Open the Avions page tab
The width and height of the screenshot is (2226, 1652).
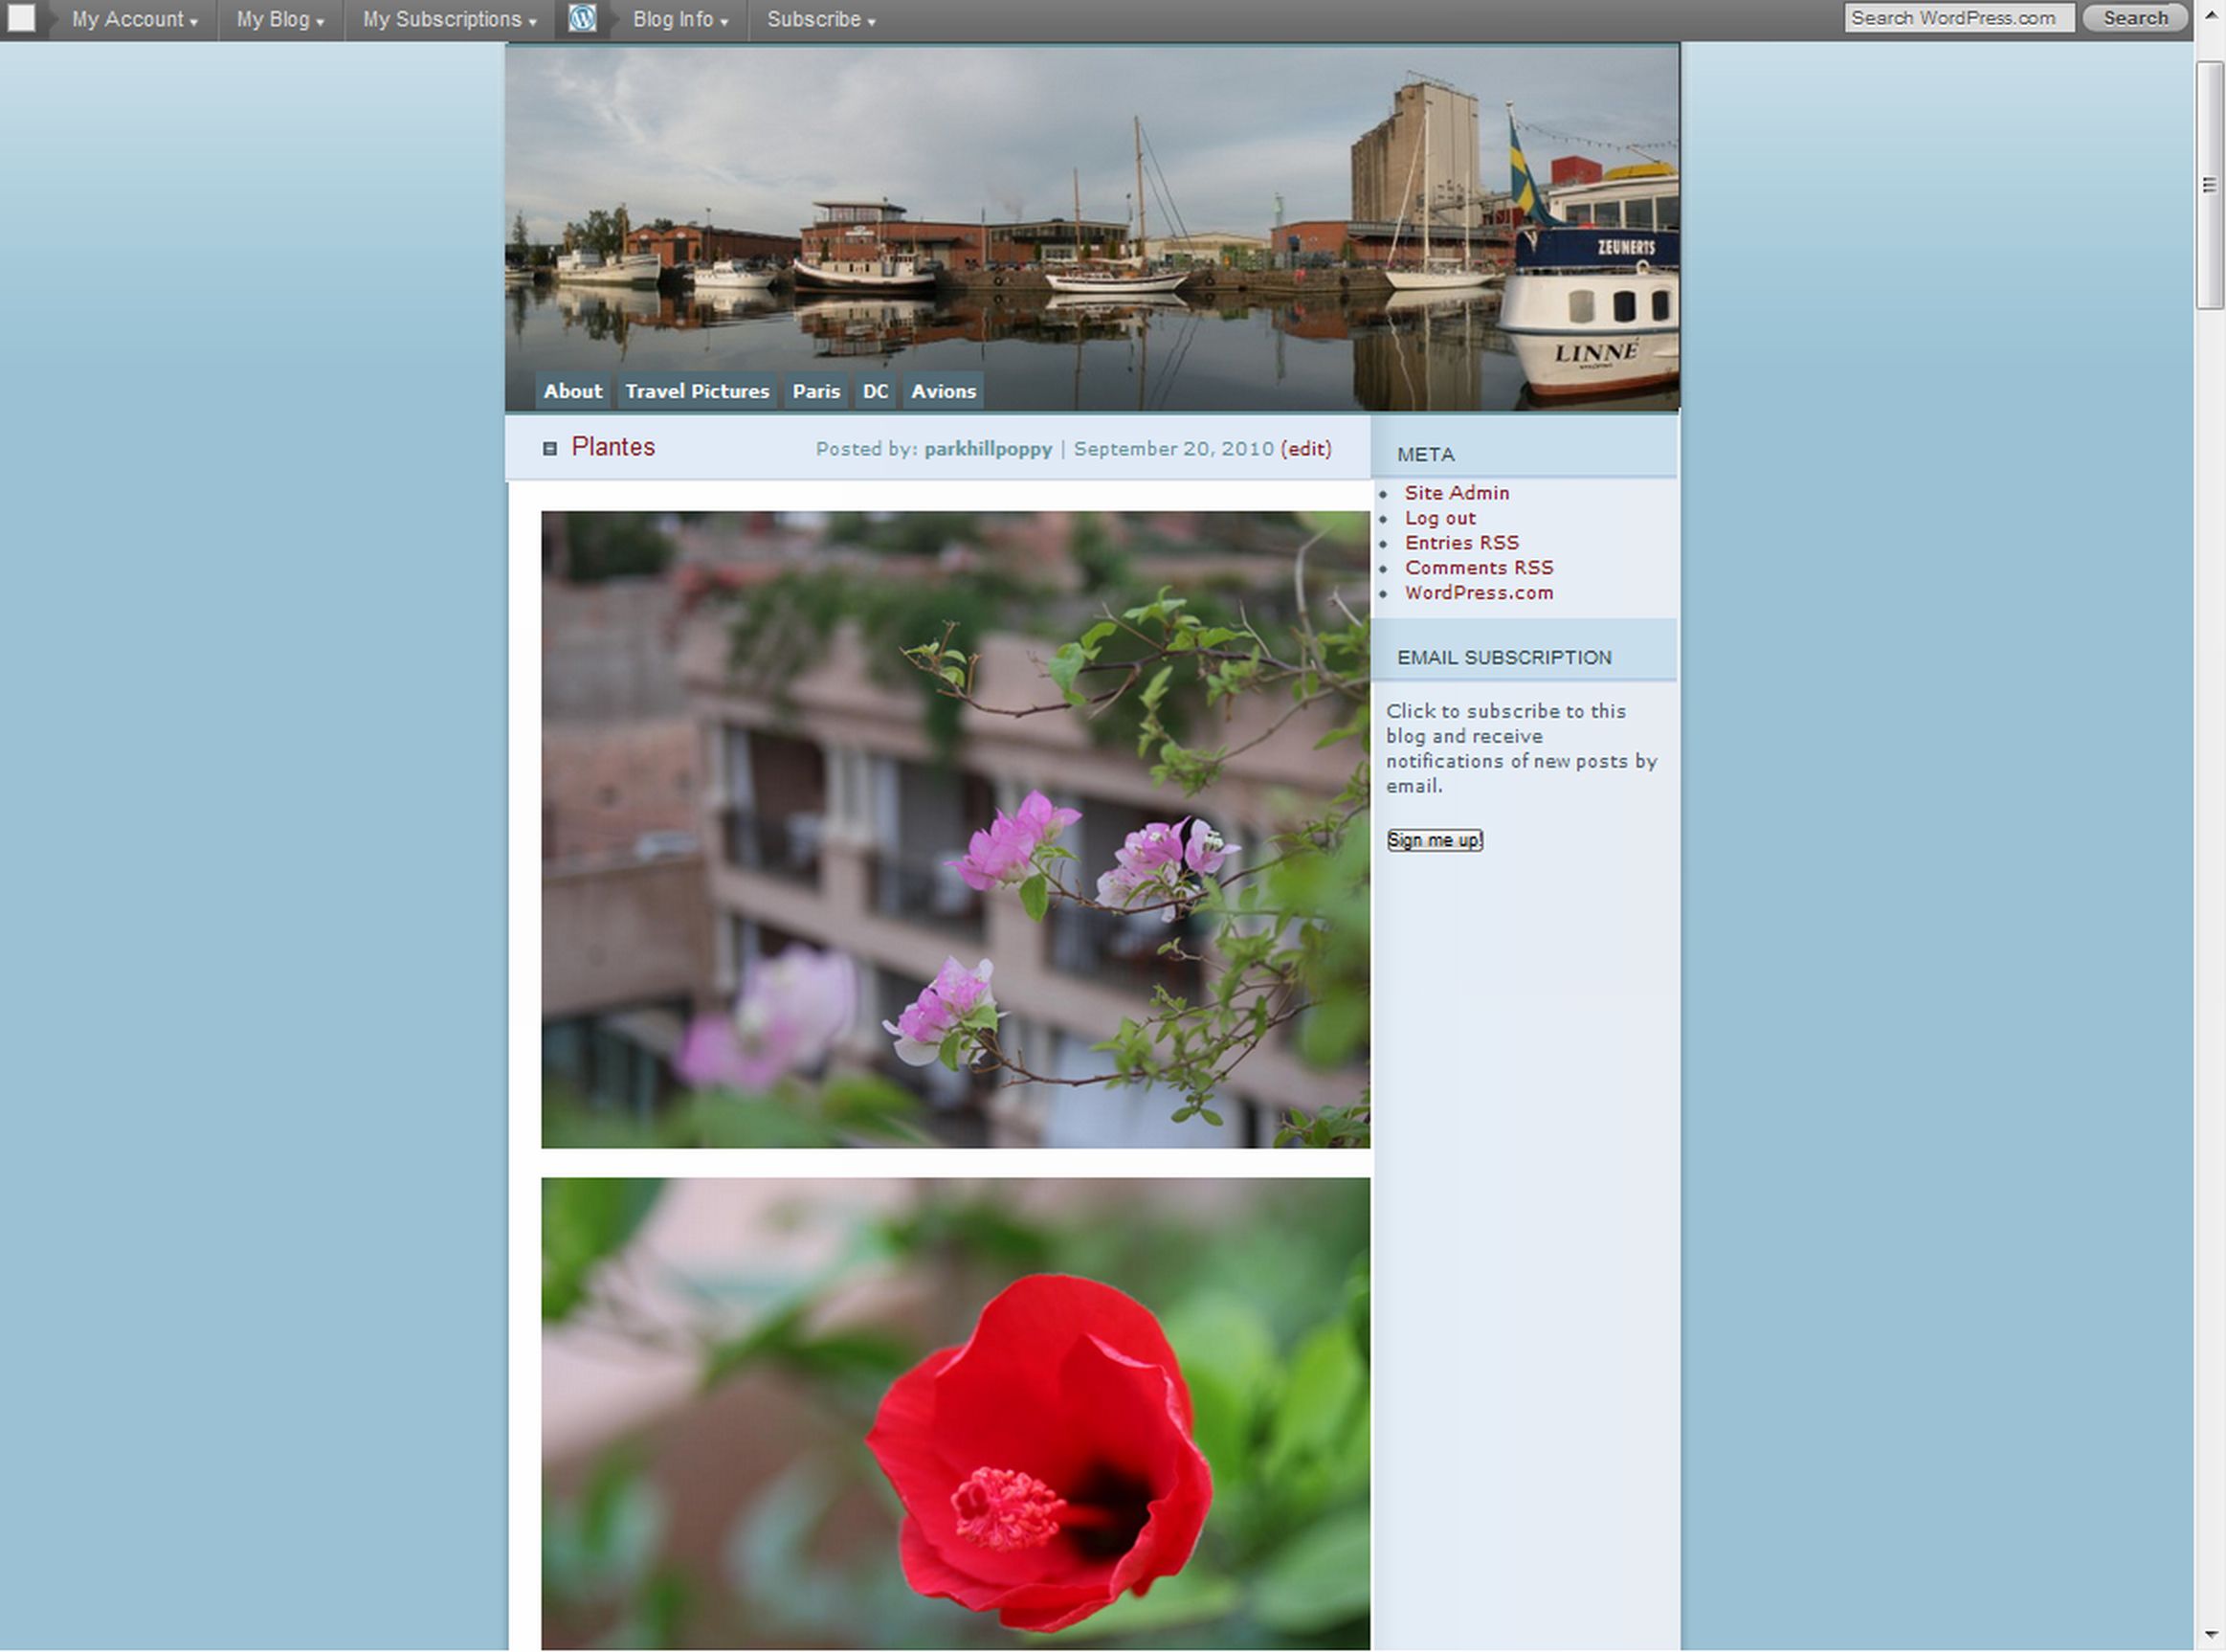(x=942, y=391)
